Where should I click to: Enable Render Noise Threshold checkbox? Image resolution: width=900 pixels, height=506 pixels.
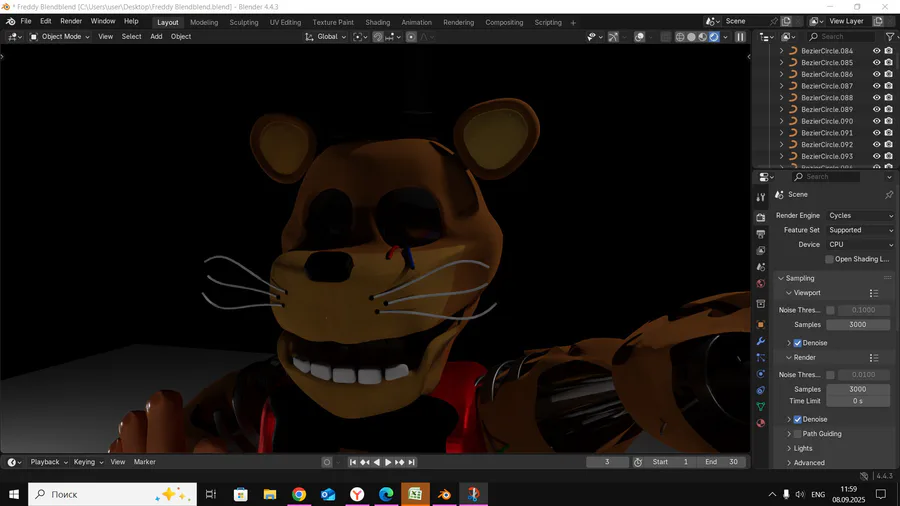tap(830, 375)
